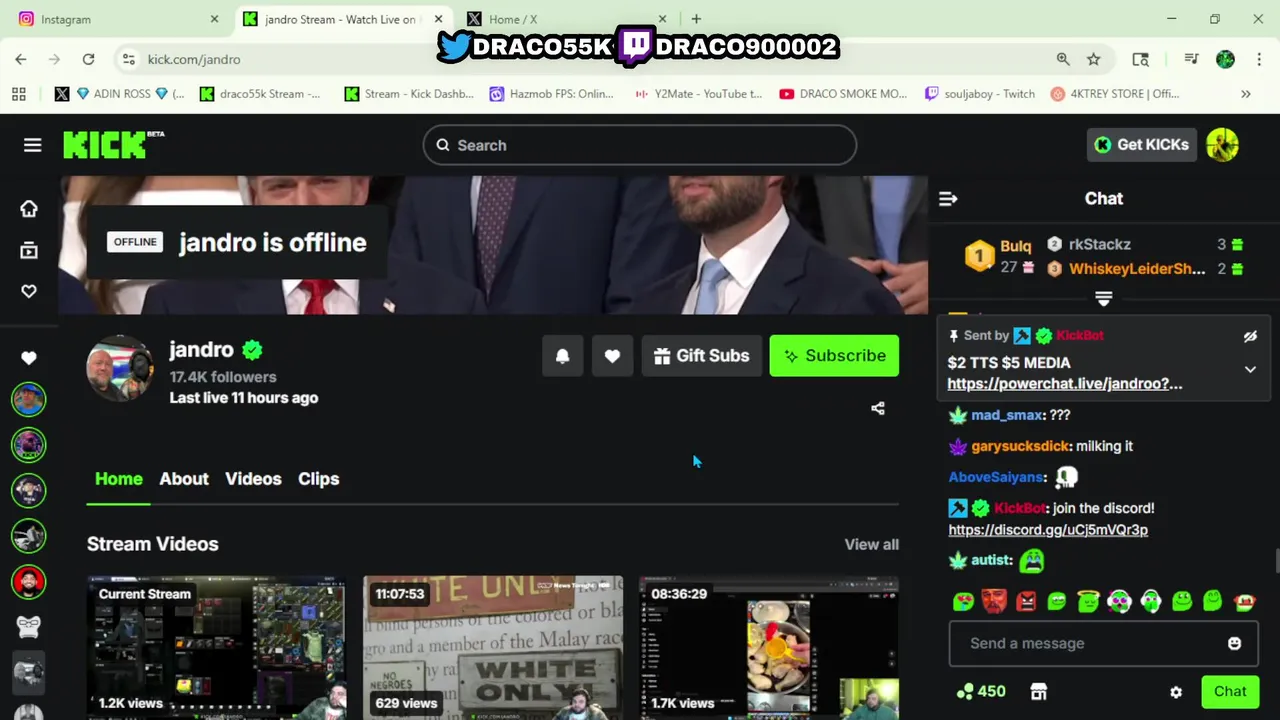
Task: Expand the pinned message chevron
Action: point(1250,369)
